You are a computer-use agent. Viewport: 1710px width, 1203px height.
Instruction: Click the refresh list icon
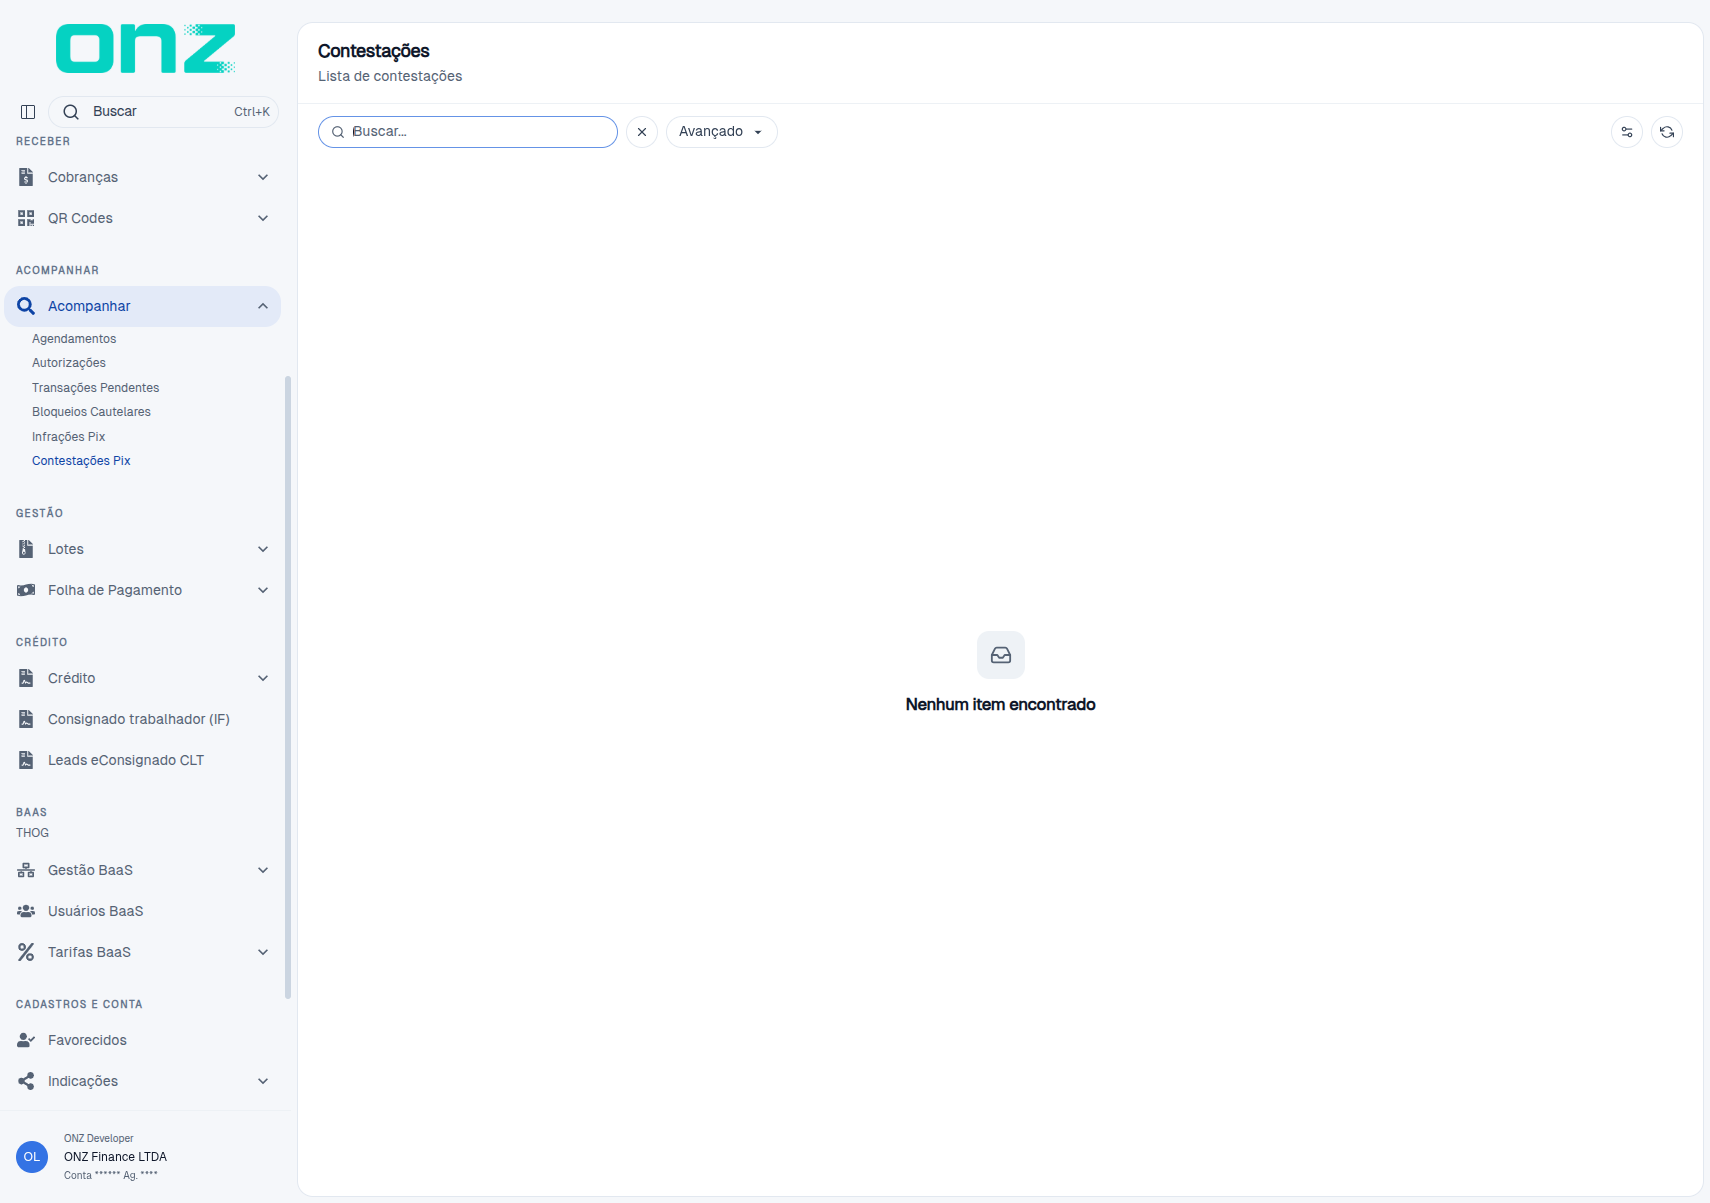pyautogui.click(x=1667, y=132)
